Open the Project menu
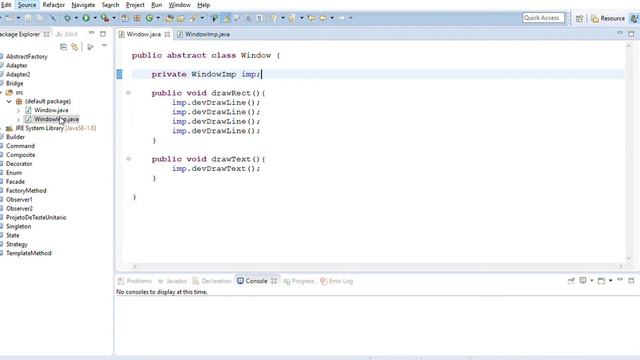 pos(135,5)
